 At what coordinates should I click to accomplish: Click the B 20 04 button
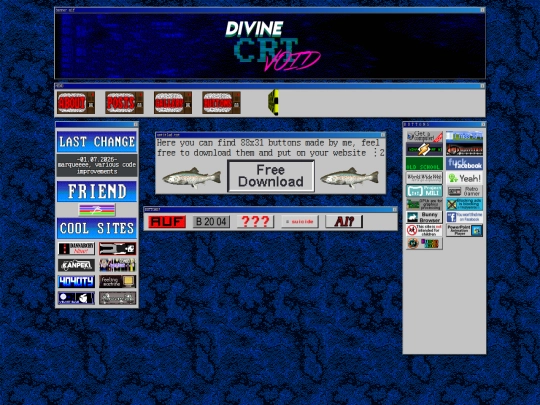point(211,222)
